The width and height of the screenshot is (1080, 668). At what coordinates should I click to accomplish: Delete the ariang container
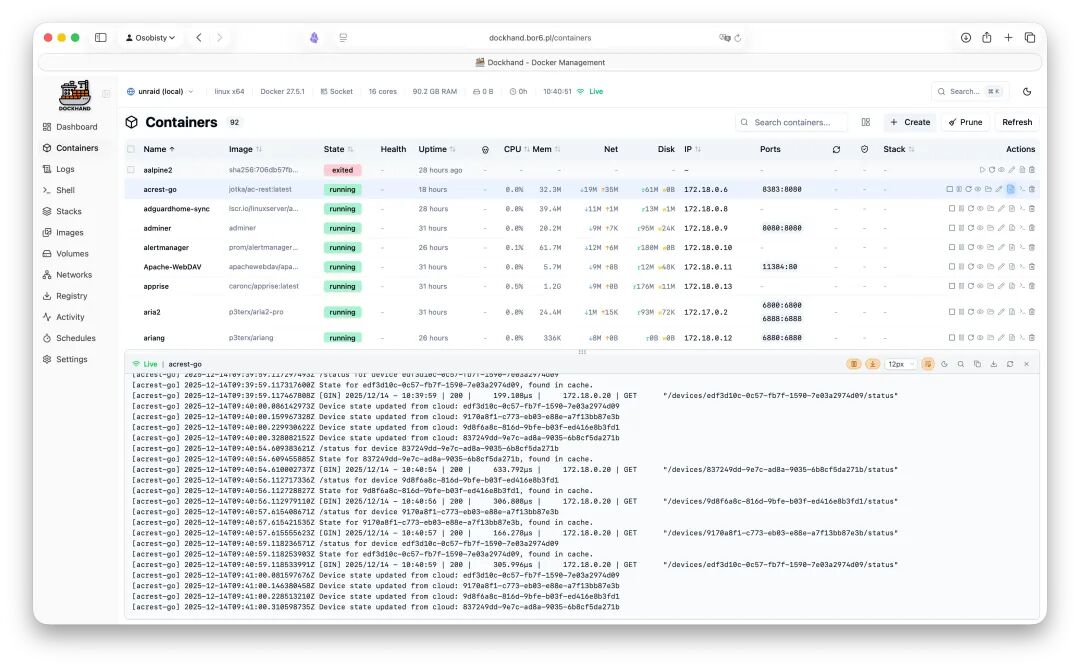coord(1032,338)
